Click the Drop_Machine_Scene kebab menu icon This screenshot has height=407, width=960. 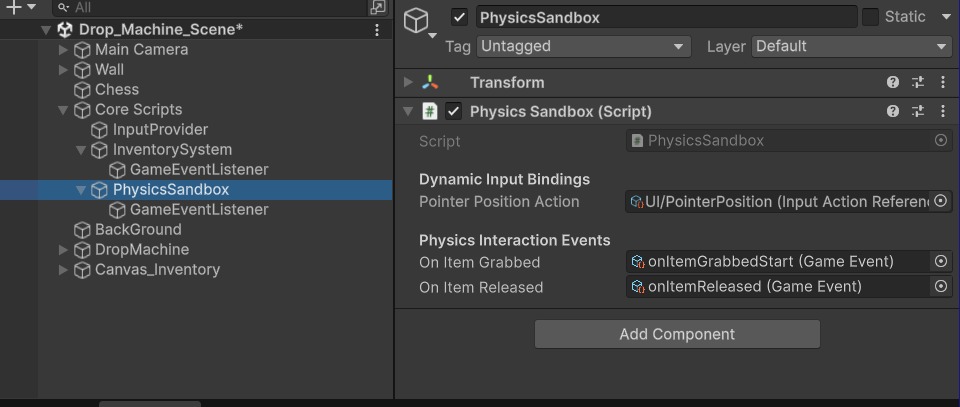point(377,30)
